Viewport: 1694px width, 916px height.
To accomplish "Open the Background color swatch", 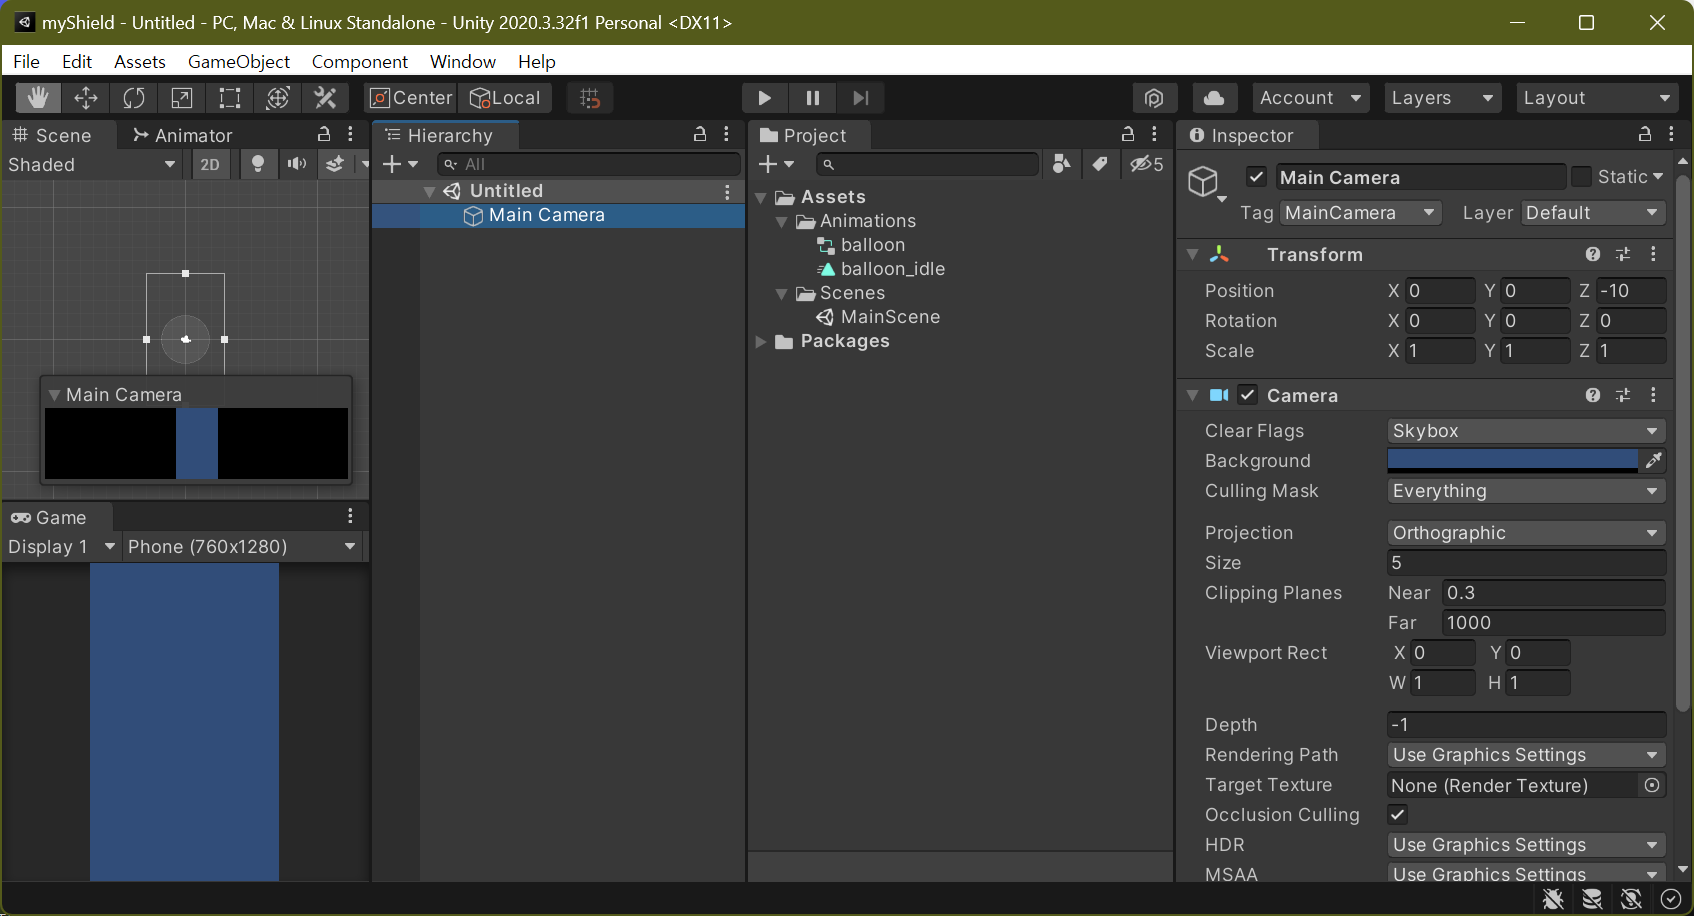I will (1513, 460).
